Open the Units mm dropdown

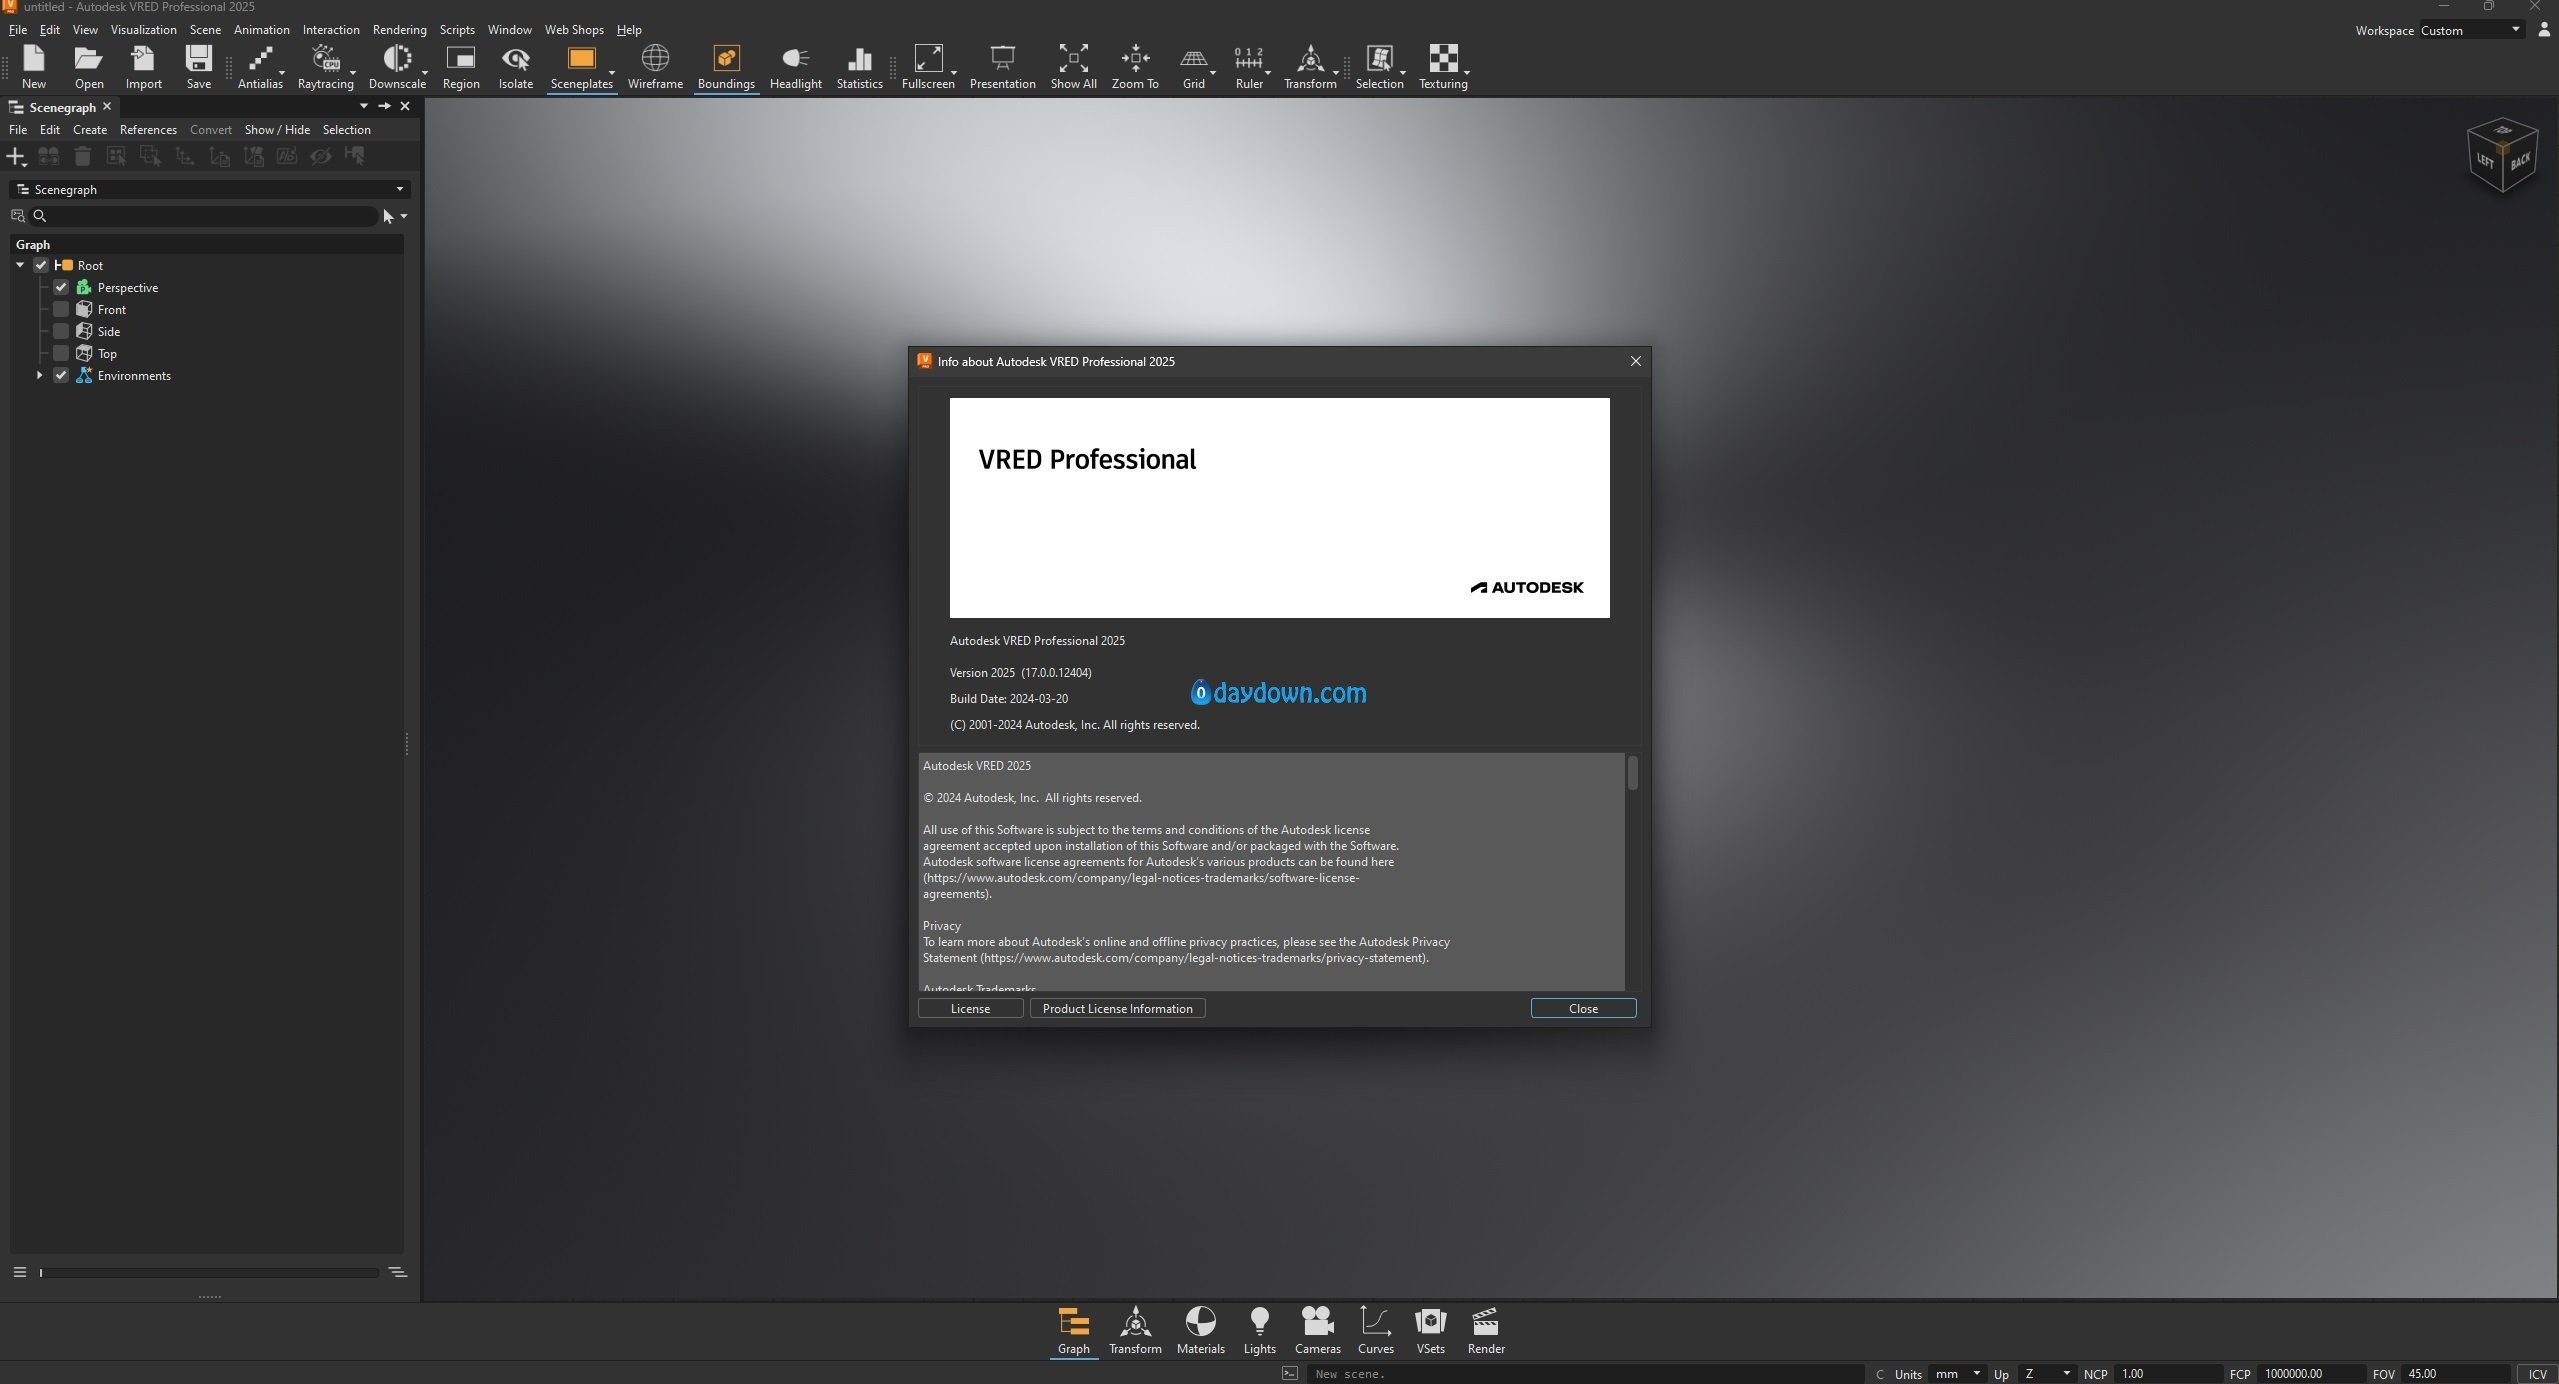pos(1956,1373)
